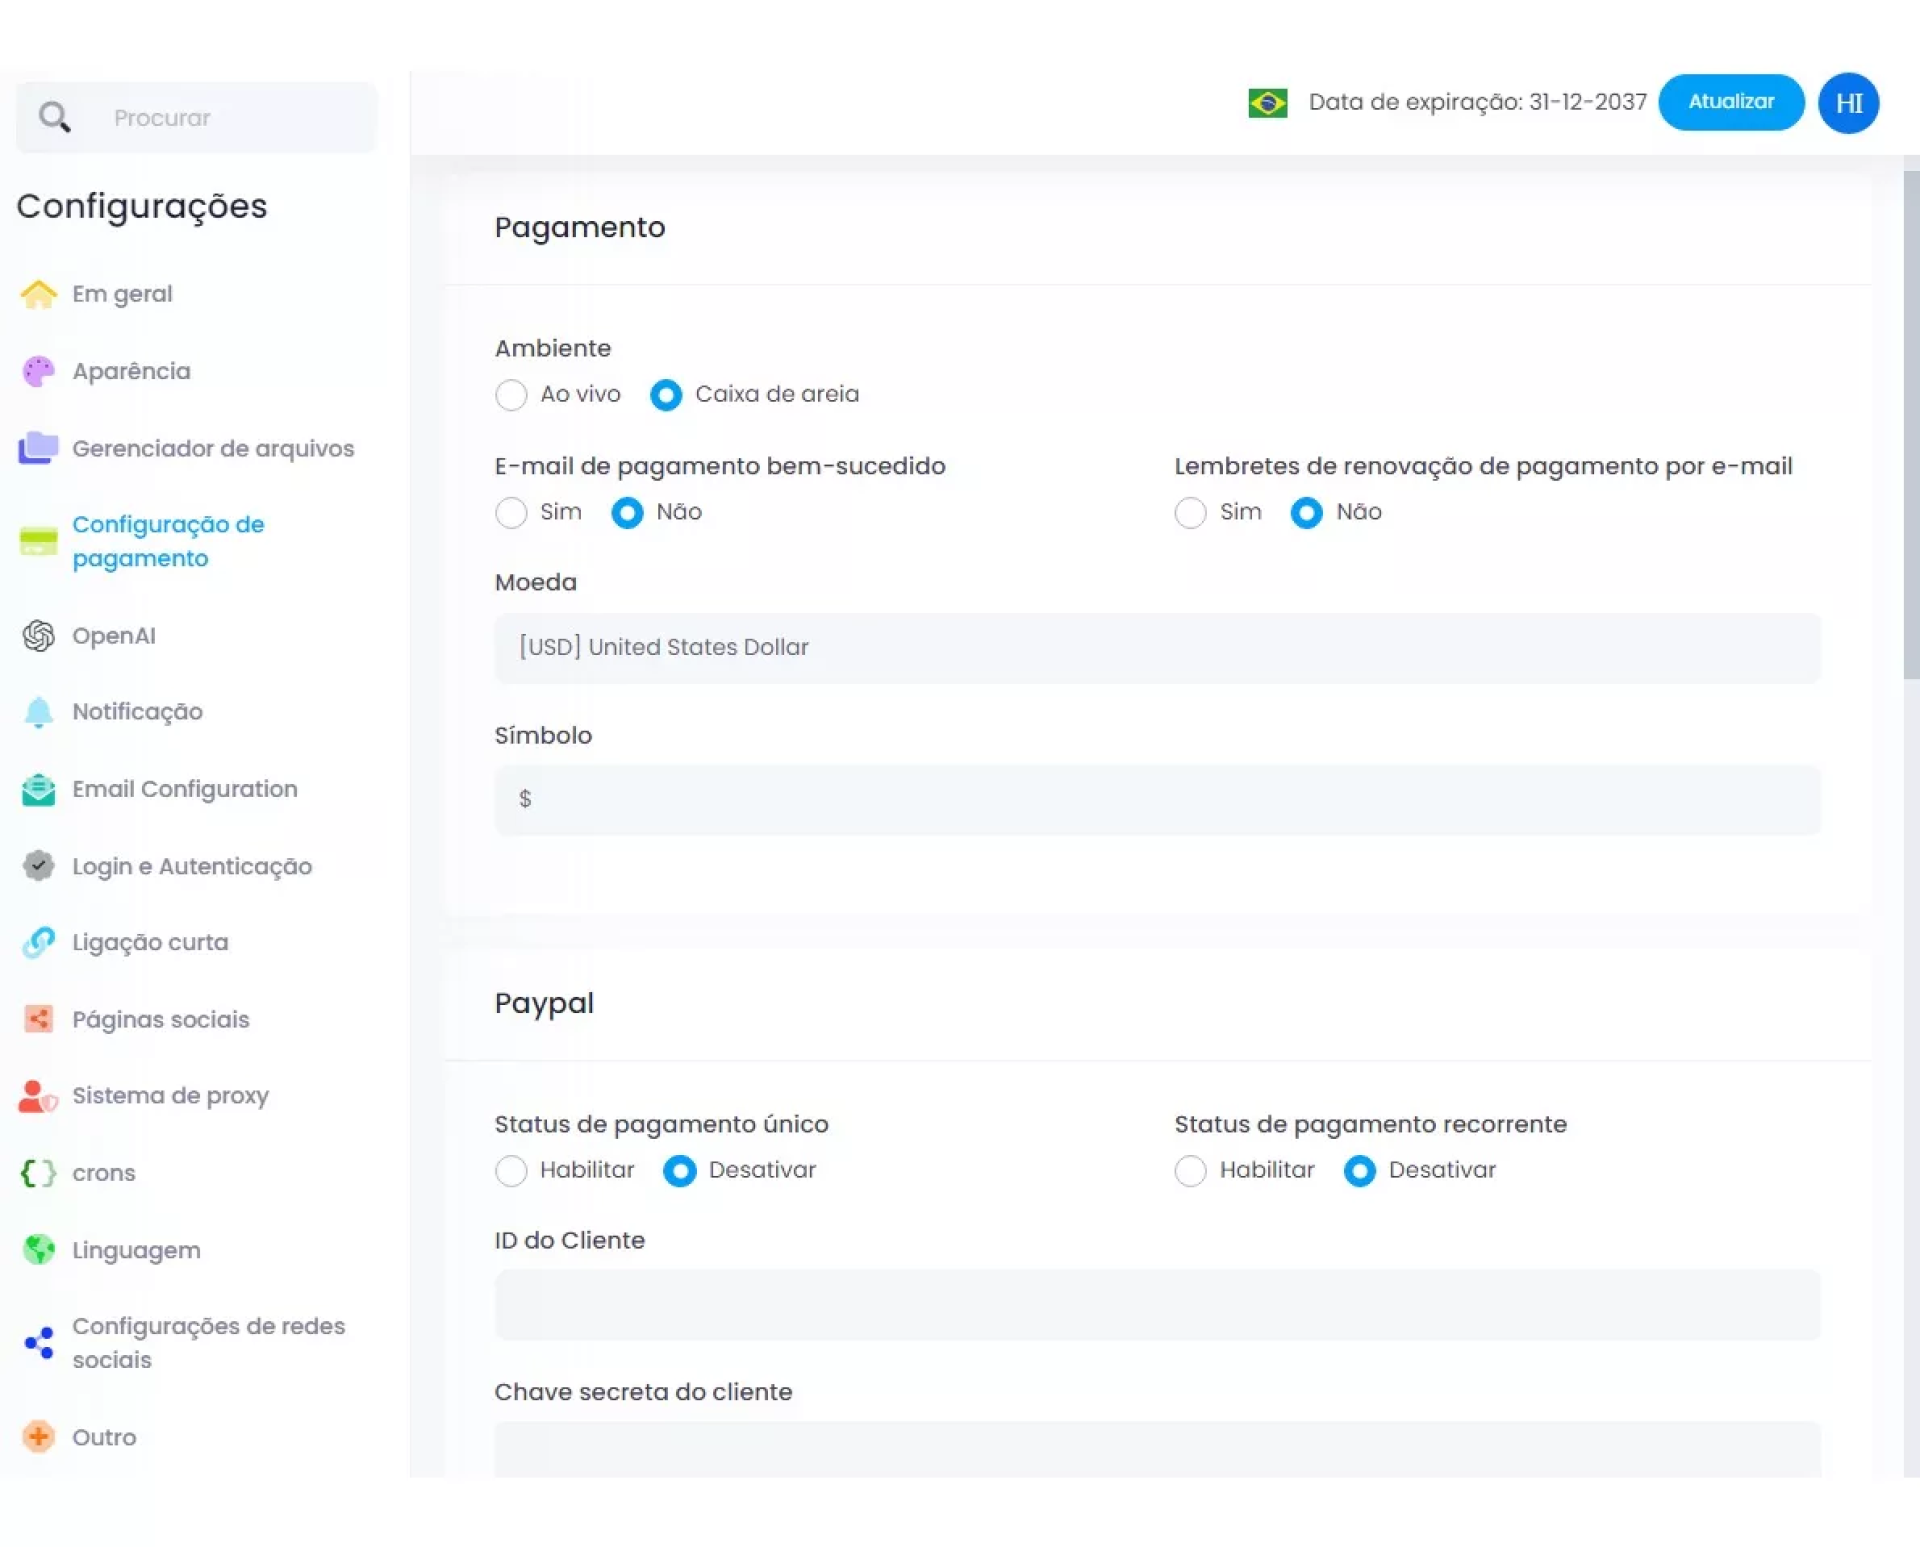Image resolution: width=1920 pixels, height=1547 pixels.
Task: Click the Gerenciador de arquivos folder icon
Action: point(38,448)
